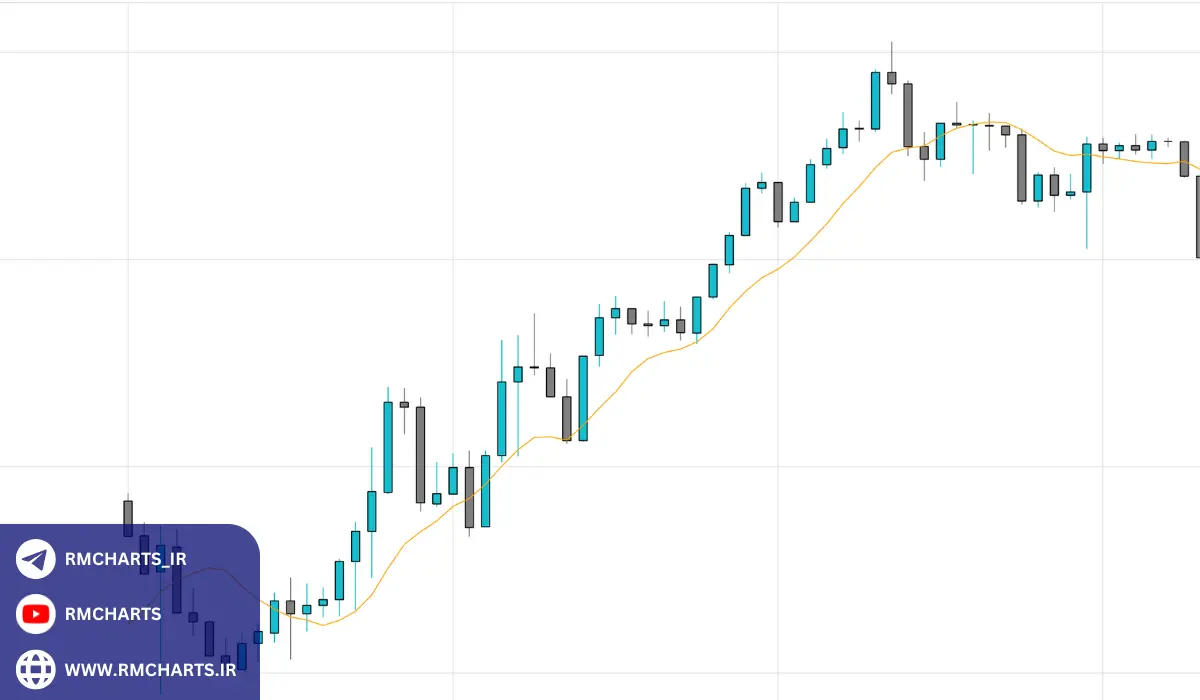Image resolution: width=1200 pixels, height=700 pixels.
Task: Visit the WWW.RMCHARTS.IR website link
Action: coord(150,669)
